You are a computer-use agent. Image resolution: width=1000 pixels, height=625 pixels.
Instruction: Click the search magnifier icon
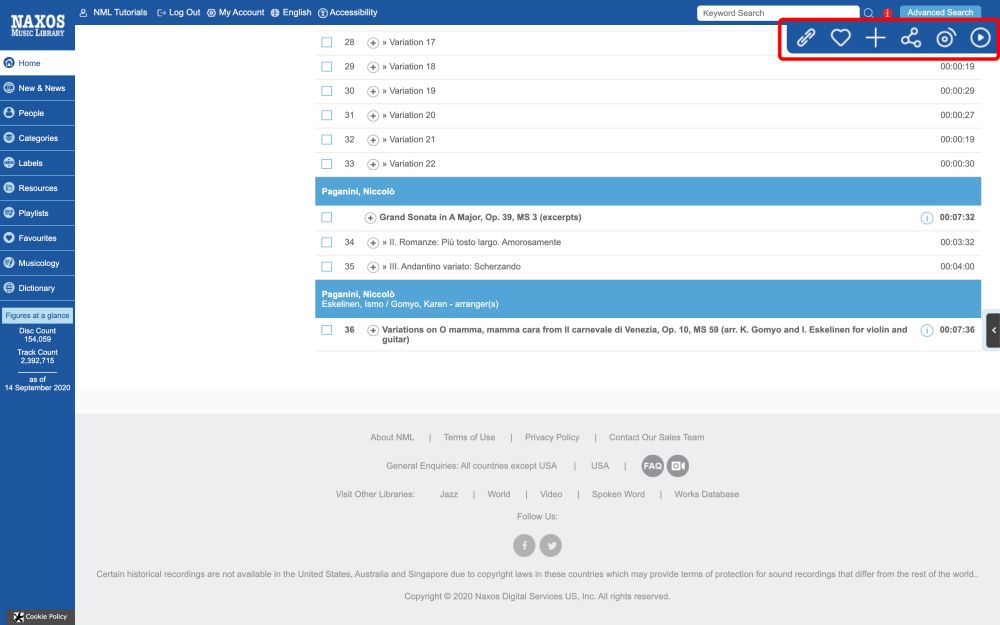click(x=868, y=13)
